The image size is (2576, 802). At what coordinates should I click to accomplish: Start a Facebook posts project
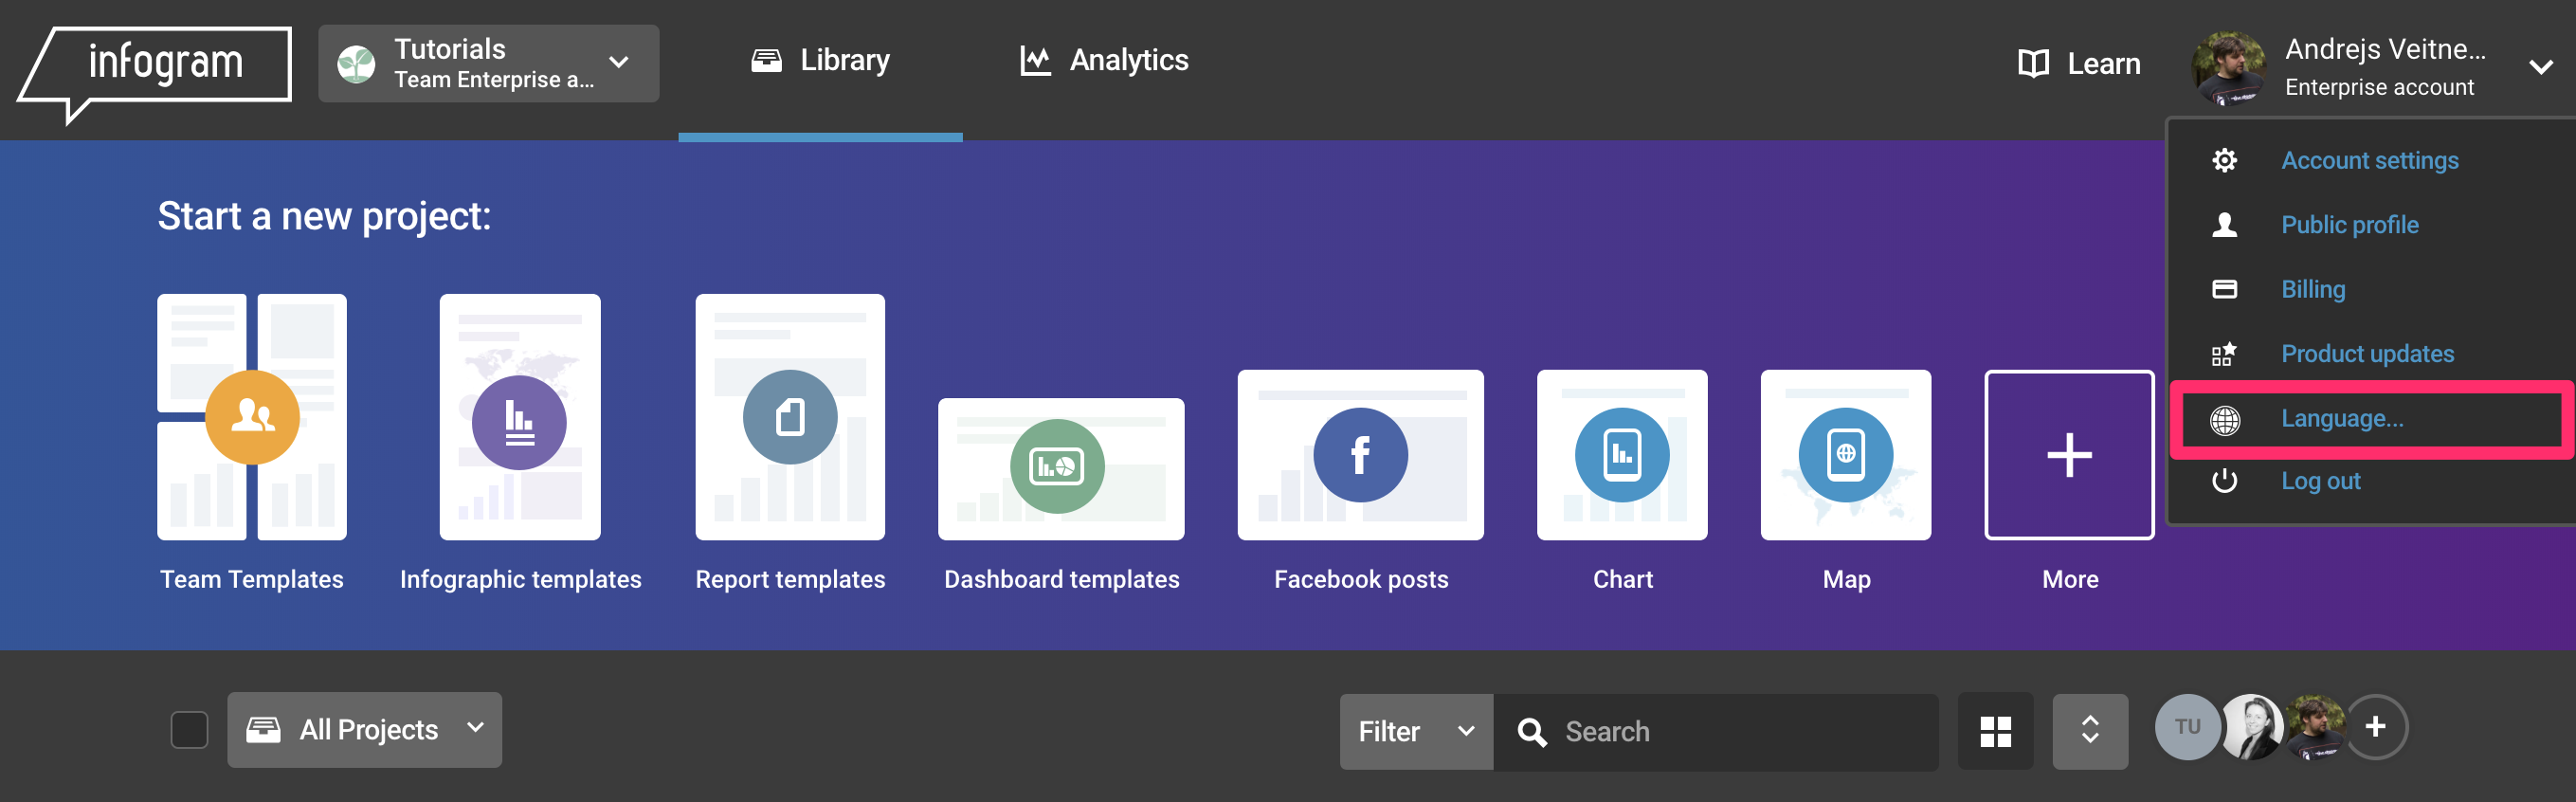(1360, 455)
